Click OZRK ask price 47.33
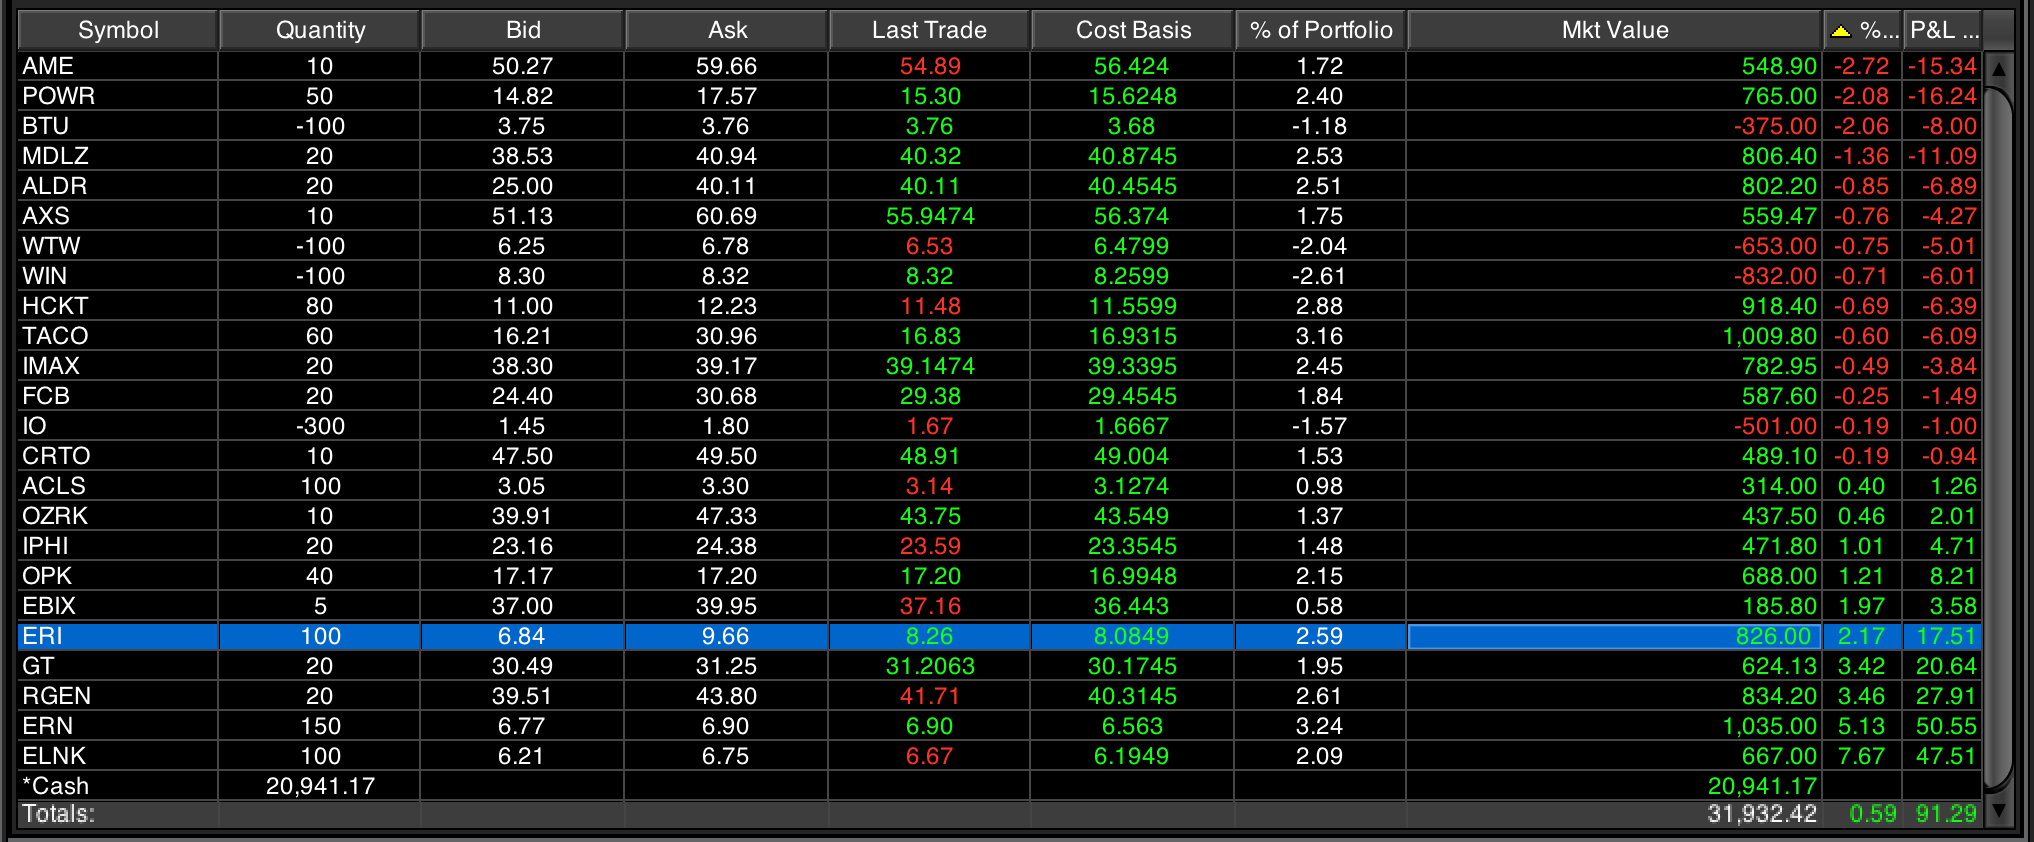 pyautogui.click(x=726, y=516)
